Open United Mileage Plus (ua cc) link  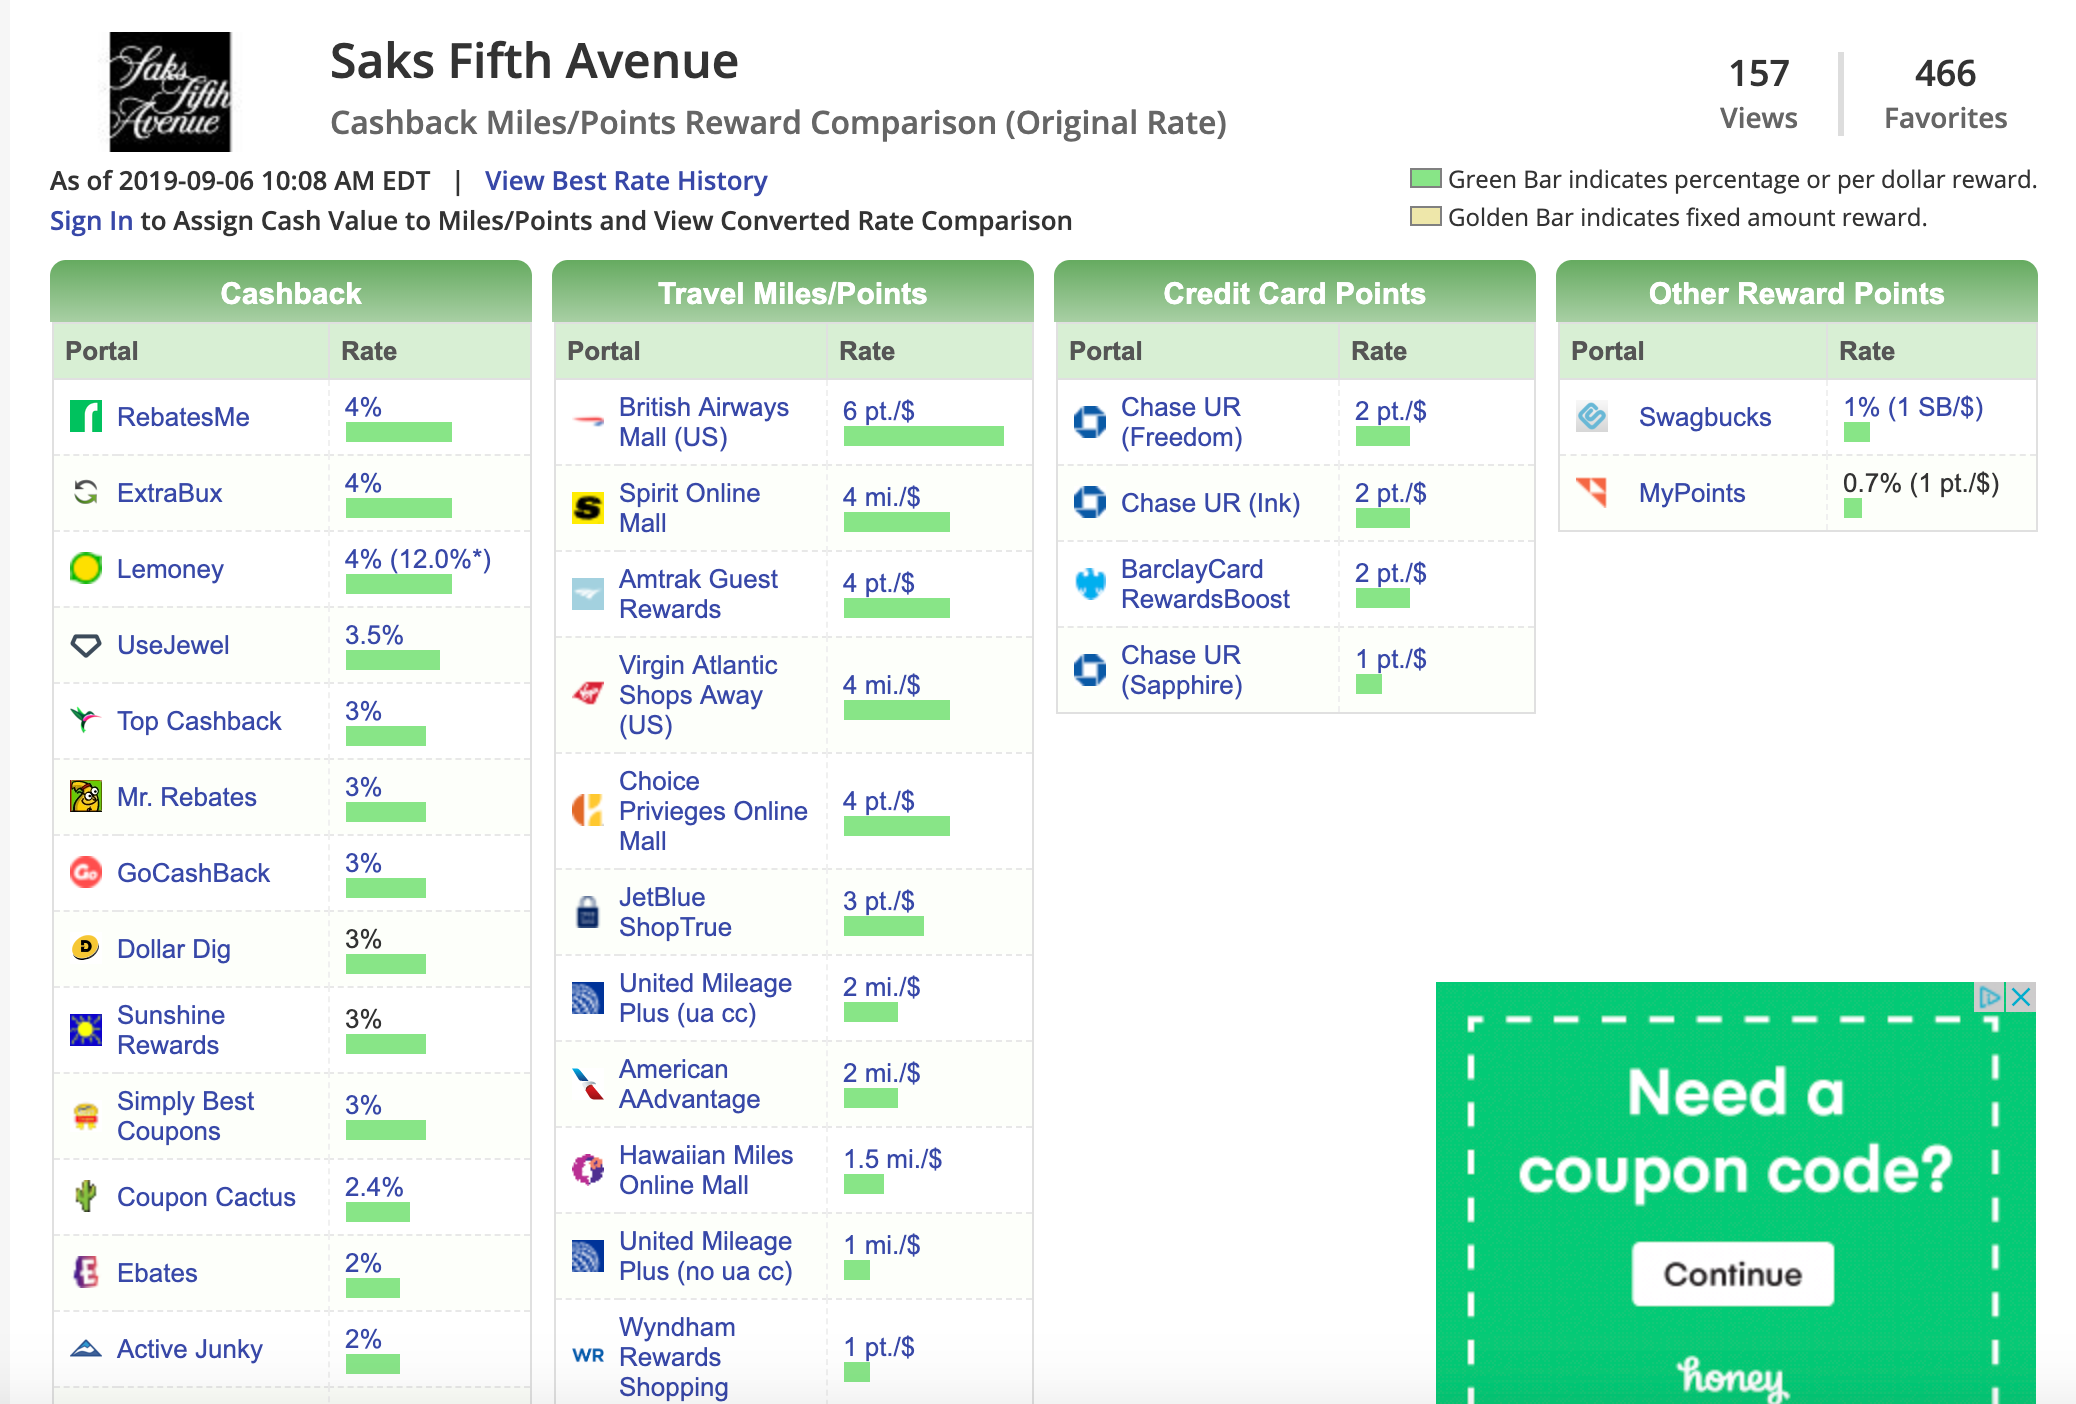point(705,998)
